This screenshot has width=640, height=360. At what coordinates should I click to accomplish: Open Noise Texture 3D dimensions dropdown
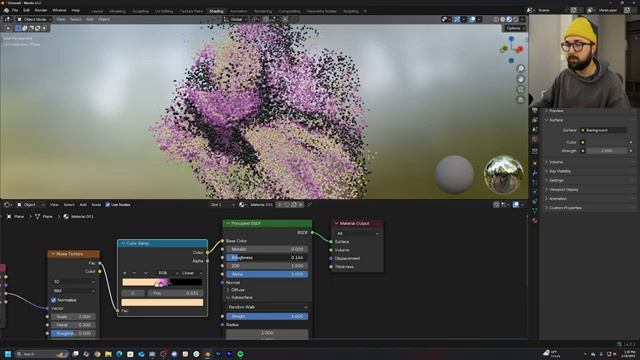point(74,282)
